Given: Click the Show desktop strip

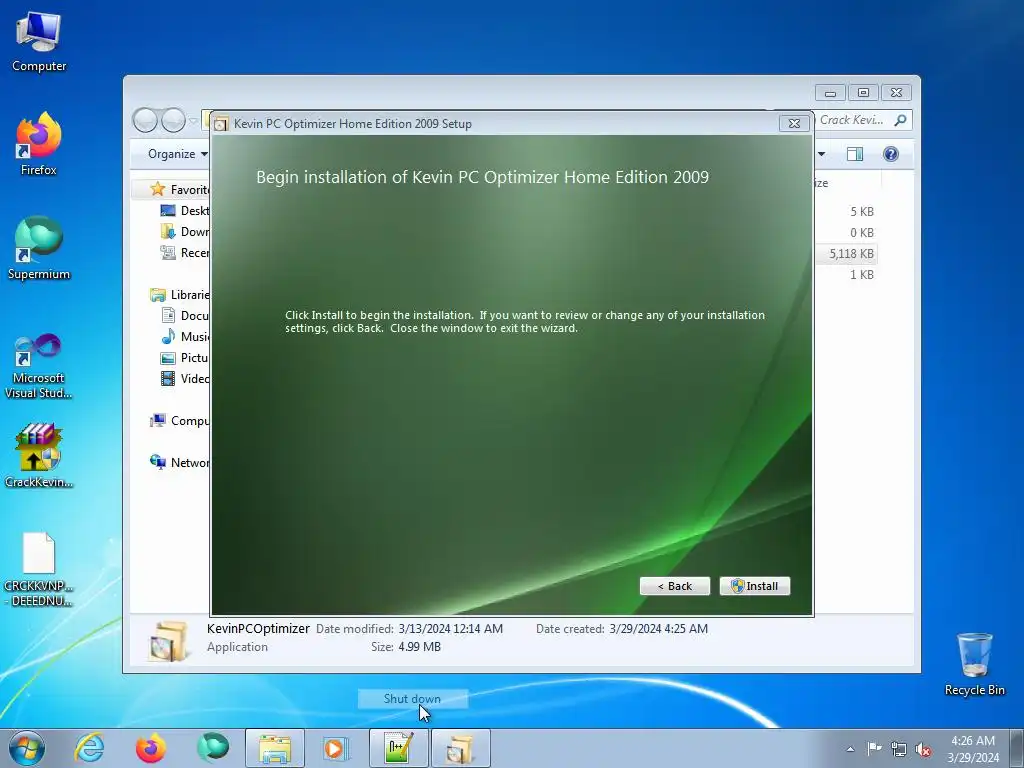Looking at the screenshot, I should point(1017,748).
